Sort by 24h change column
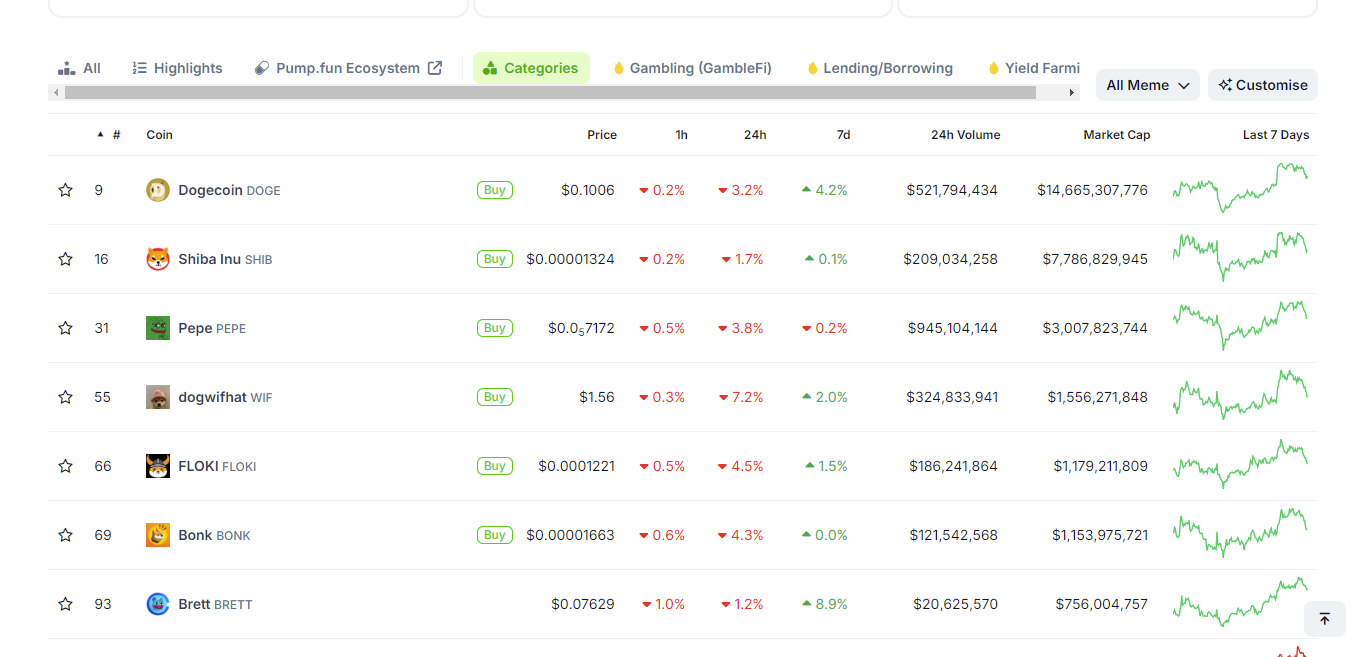 click(x=755, y=134)
